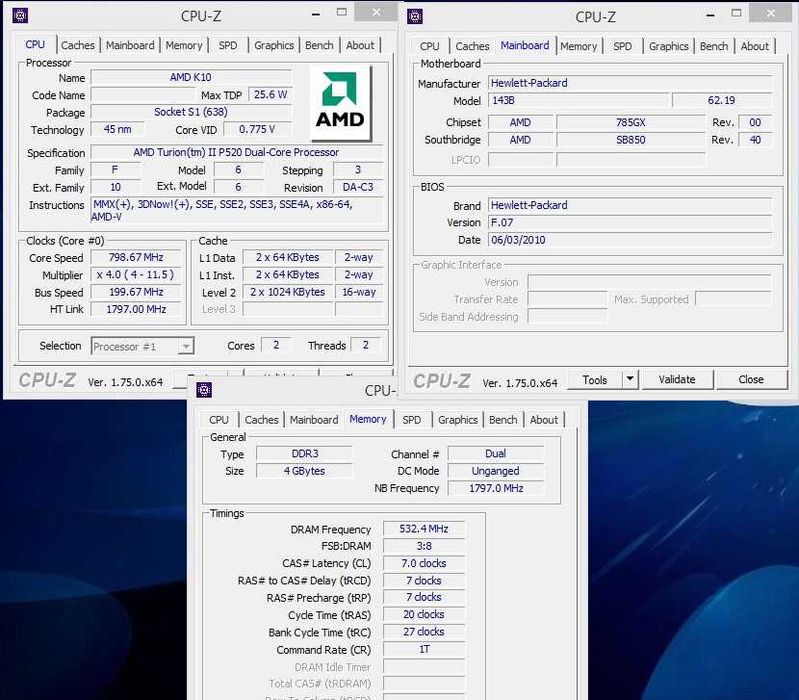The width and height of the screenshot is (799, 700).
Task: Click the memory Size value 4 GBytes
Action: pyautogui.click(x=304, y=471)
